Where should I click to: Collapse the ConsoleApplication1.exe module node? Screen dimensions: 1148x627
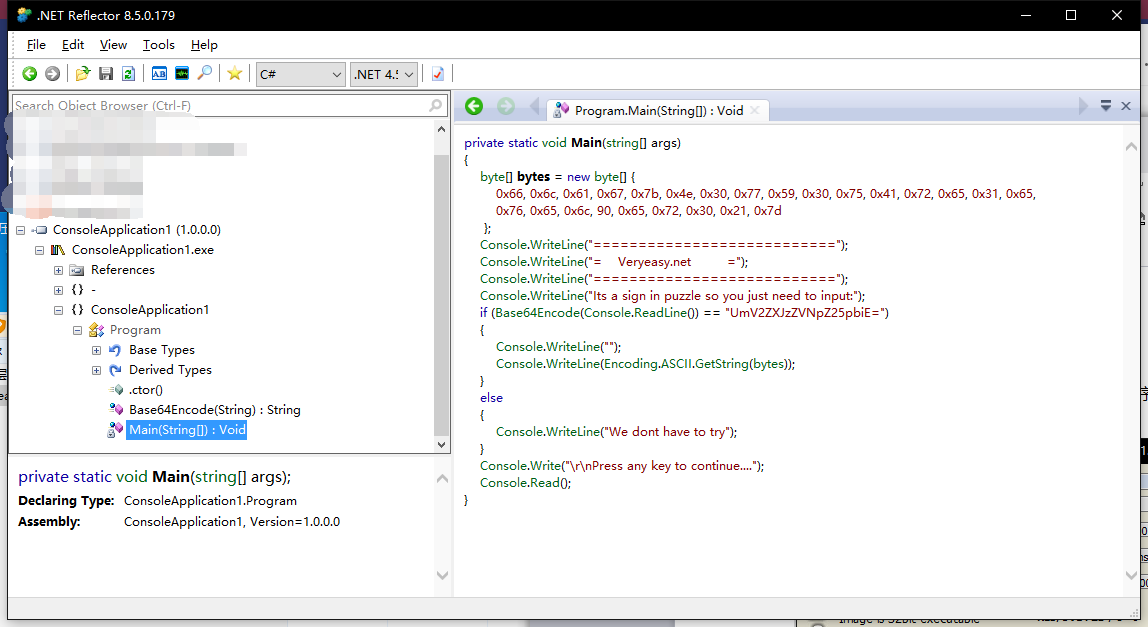tap(40, 250)
